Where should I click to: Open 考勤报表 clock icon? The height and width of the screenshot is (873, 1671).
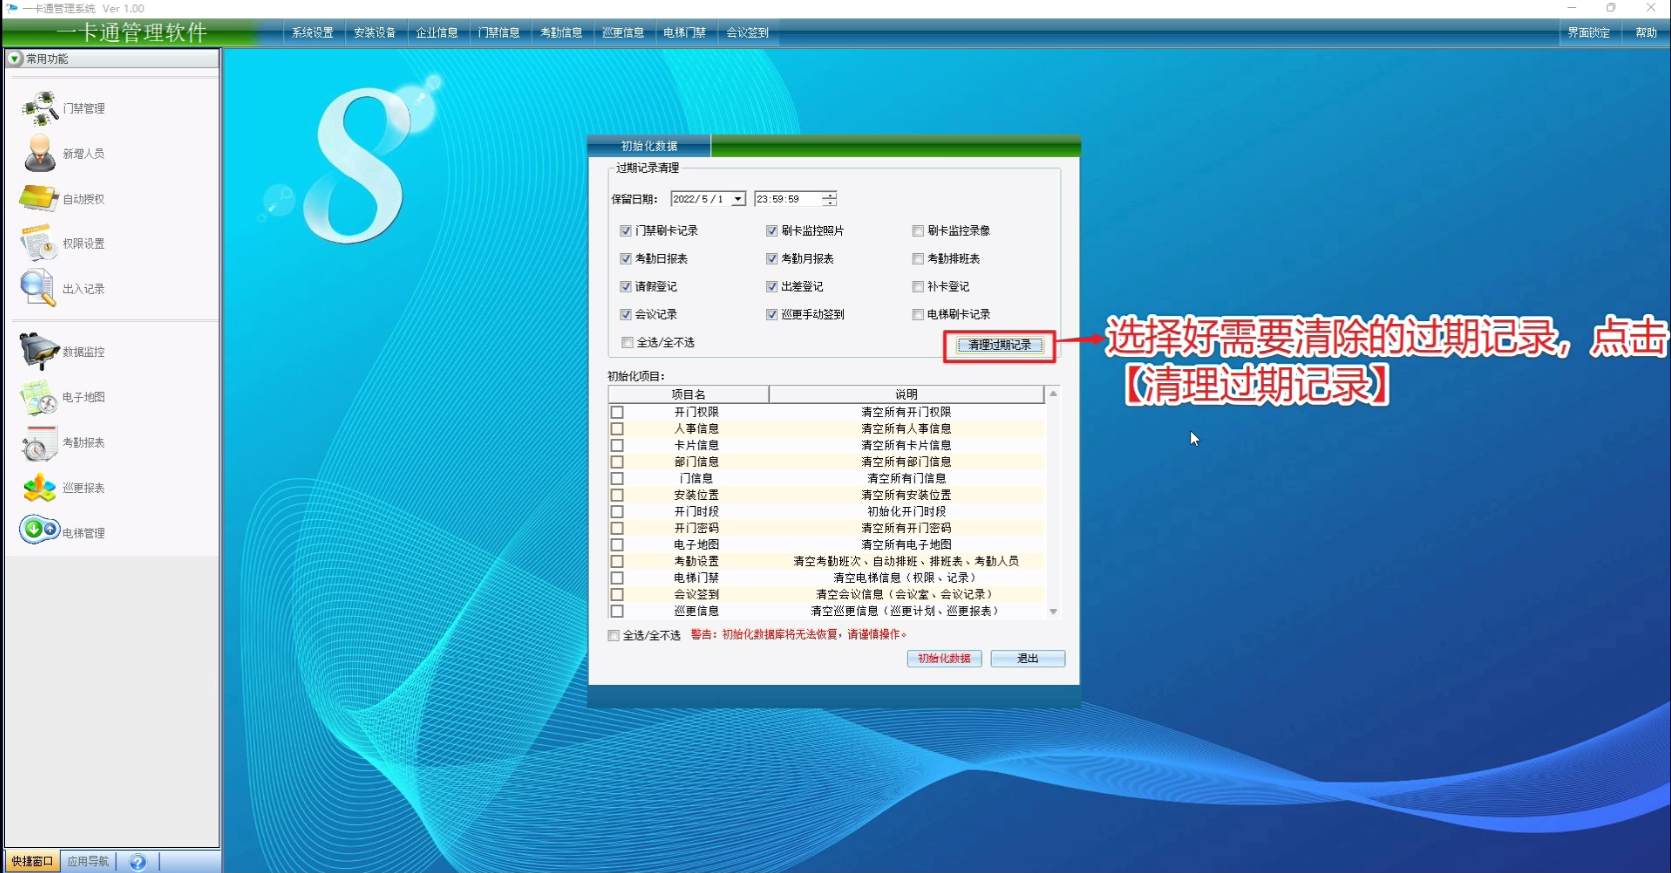40,443
